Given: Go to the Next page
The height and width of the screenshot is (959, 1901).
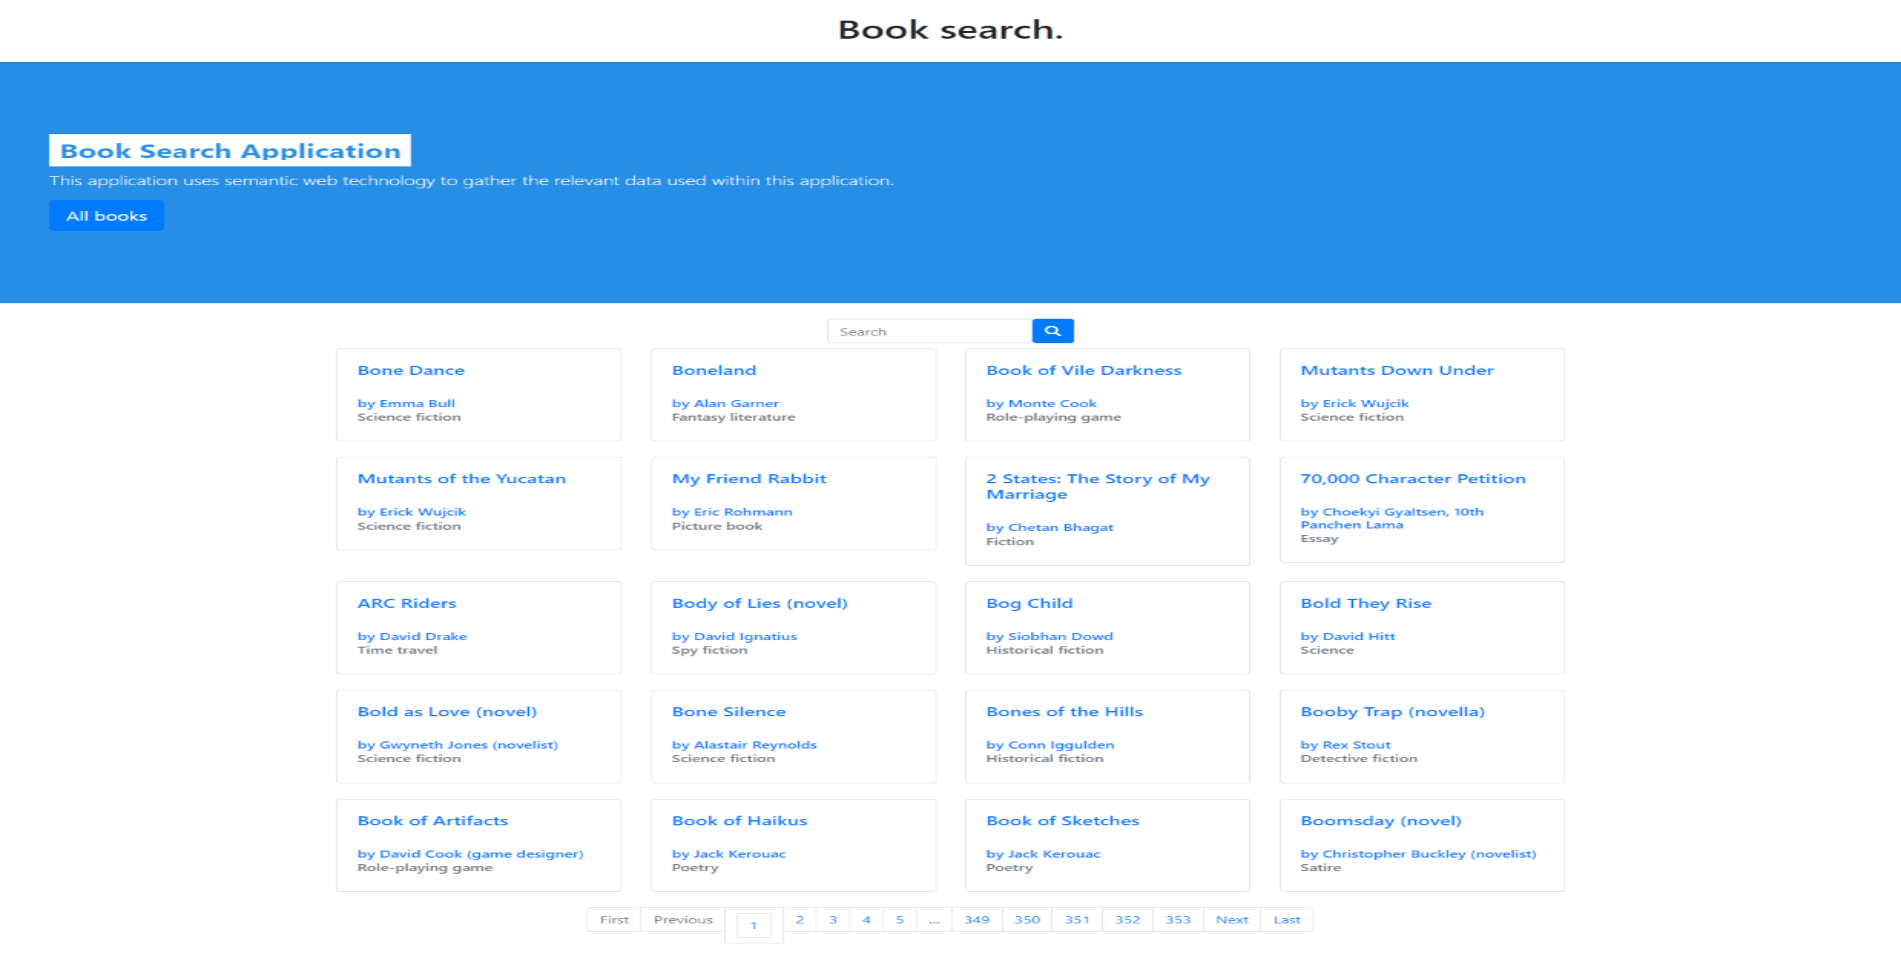Looking at the screenshot, I should point(1232,920).
